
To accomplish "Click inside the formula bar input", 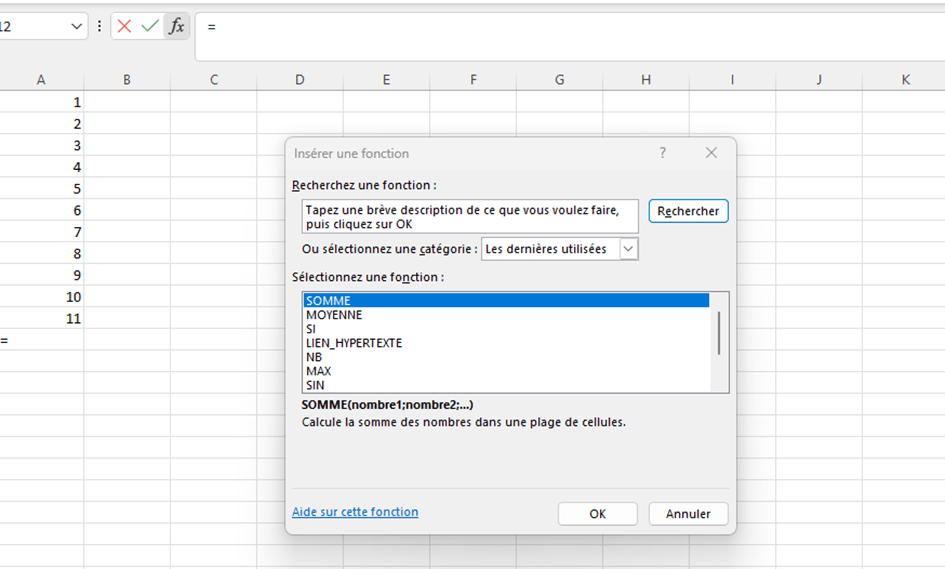I will [560, 36].
